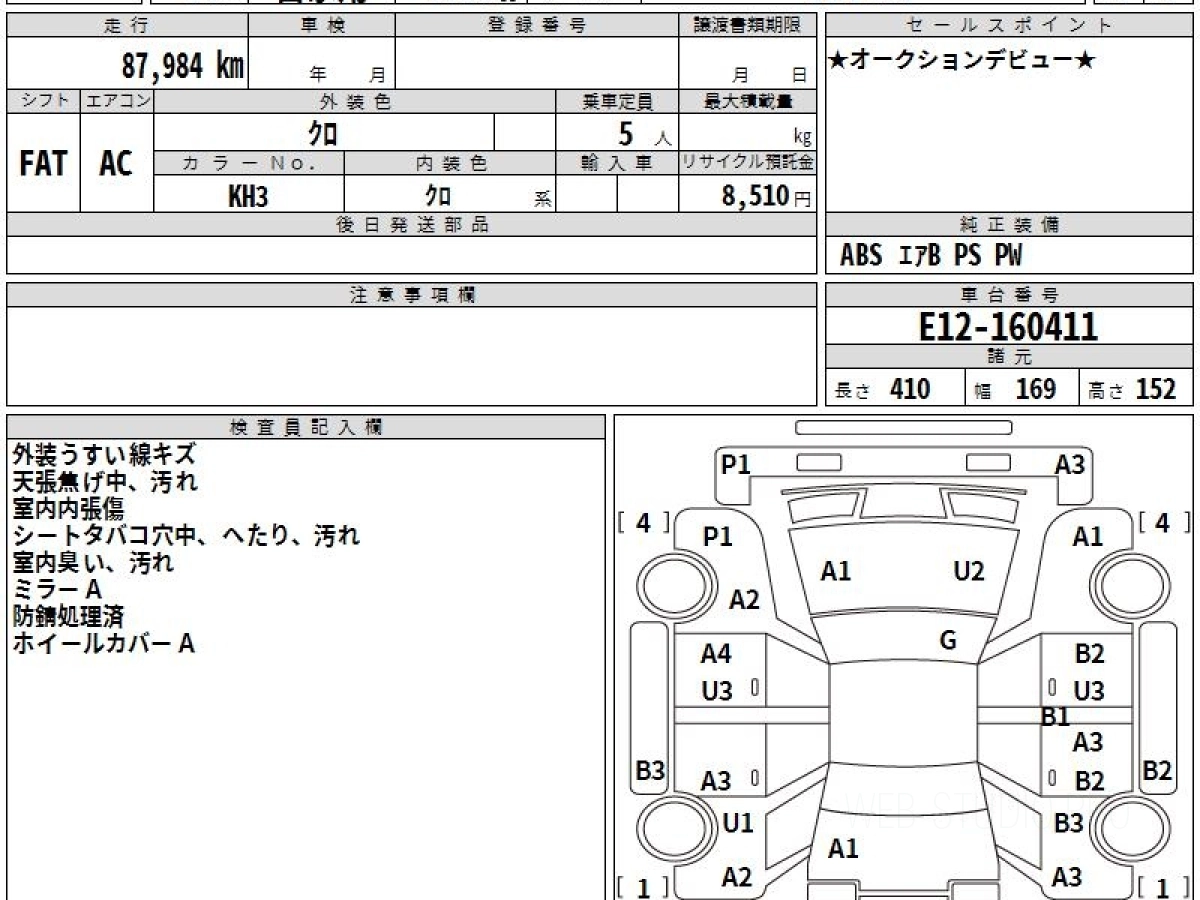The width and height of the screenshot is (1200, 900).
Task: Click the 輸入車 header
Action: (x=617, y=164)
